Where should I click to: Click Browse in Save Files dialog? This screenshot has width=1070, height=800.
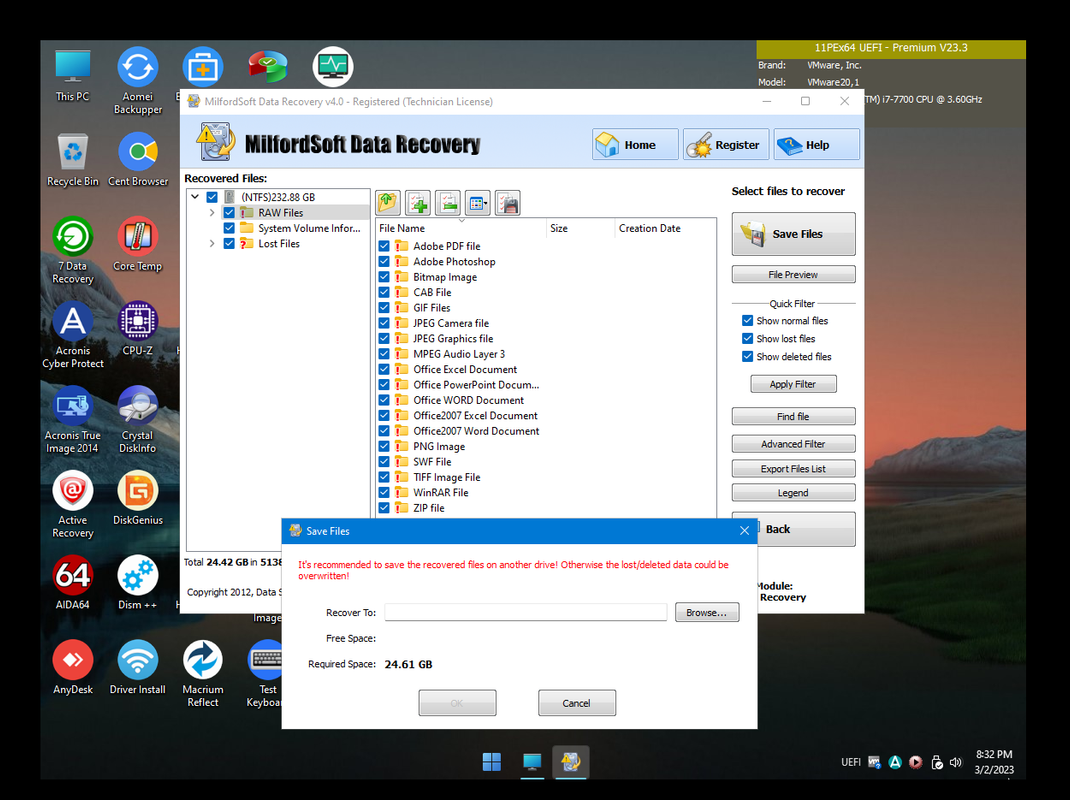pyautogui.click(x=707, y=612)
